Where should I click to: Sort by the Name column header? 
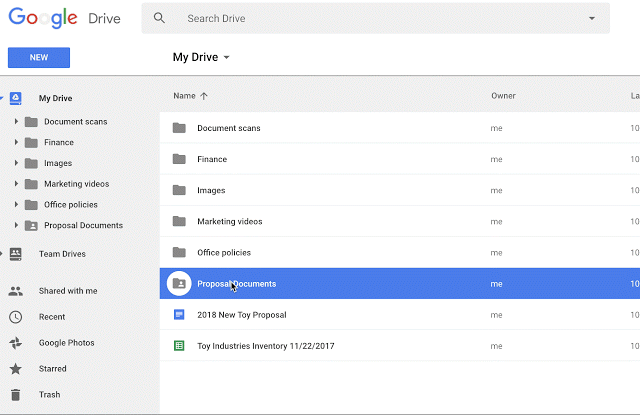[x=185, y=96]
